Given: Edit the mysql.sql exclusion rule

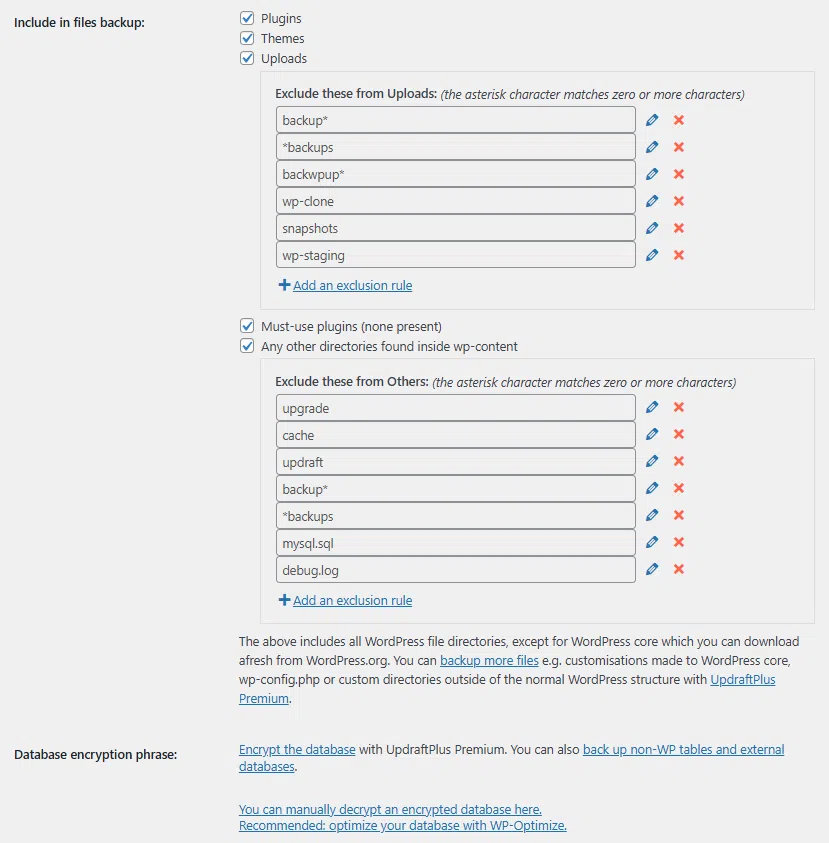Looking at the screenshot, I should (652, 543).
